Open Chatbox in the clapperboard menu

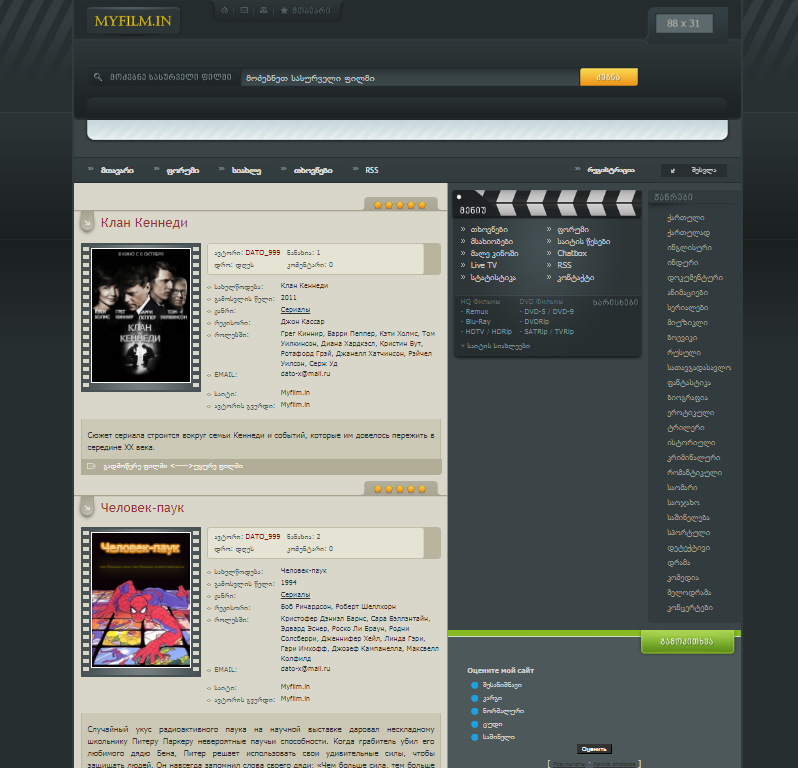tap(572, 253)
